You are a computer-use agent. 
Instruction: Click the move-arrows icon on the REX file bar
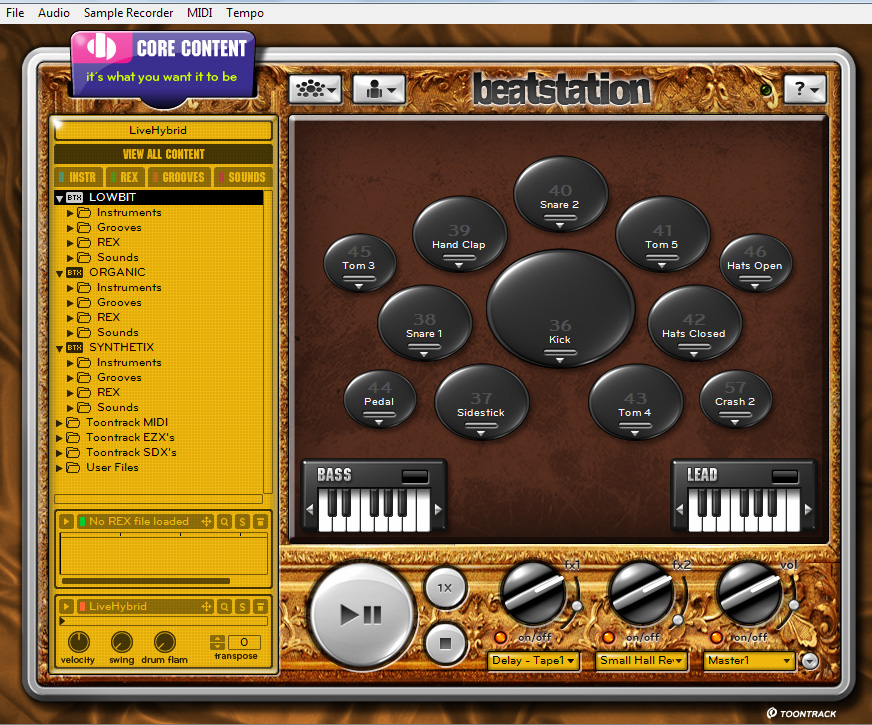(206, 522)
